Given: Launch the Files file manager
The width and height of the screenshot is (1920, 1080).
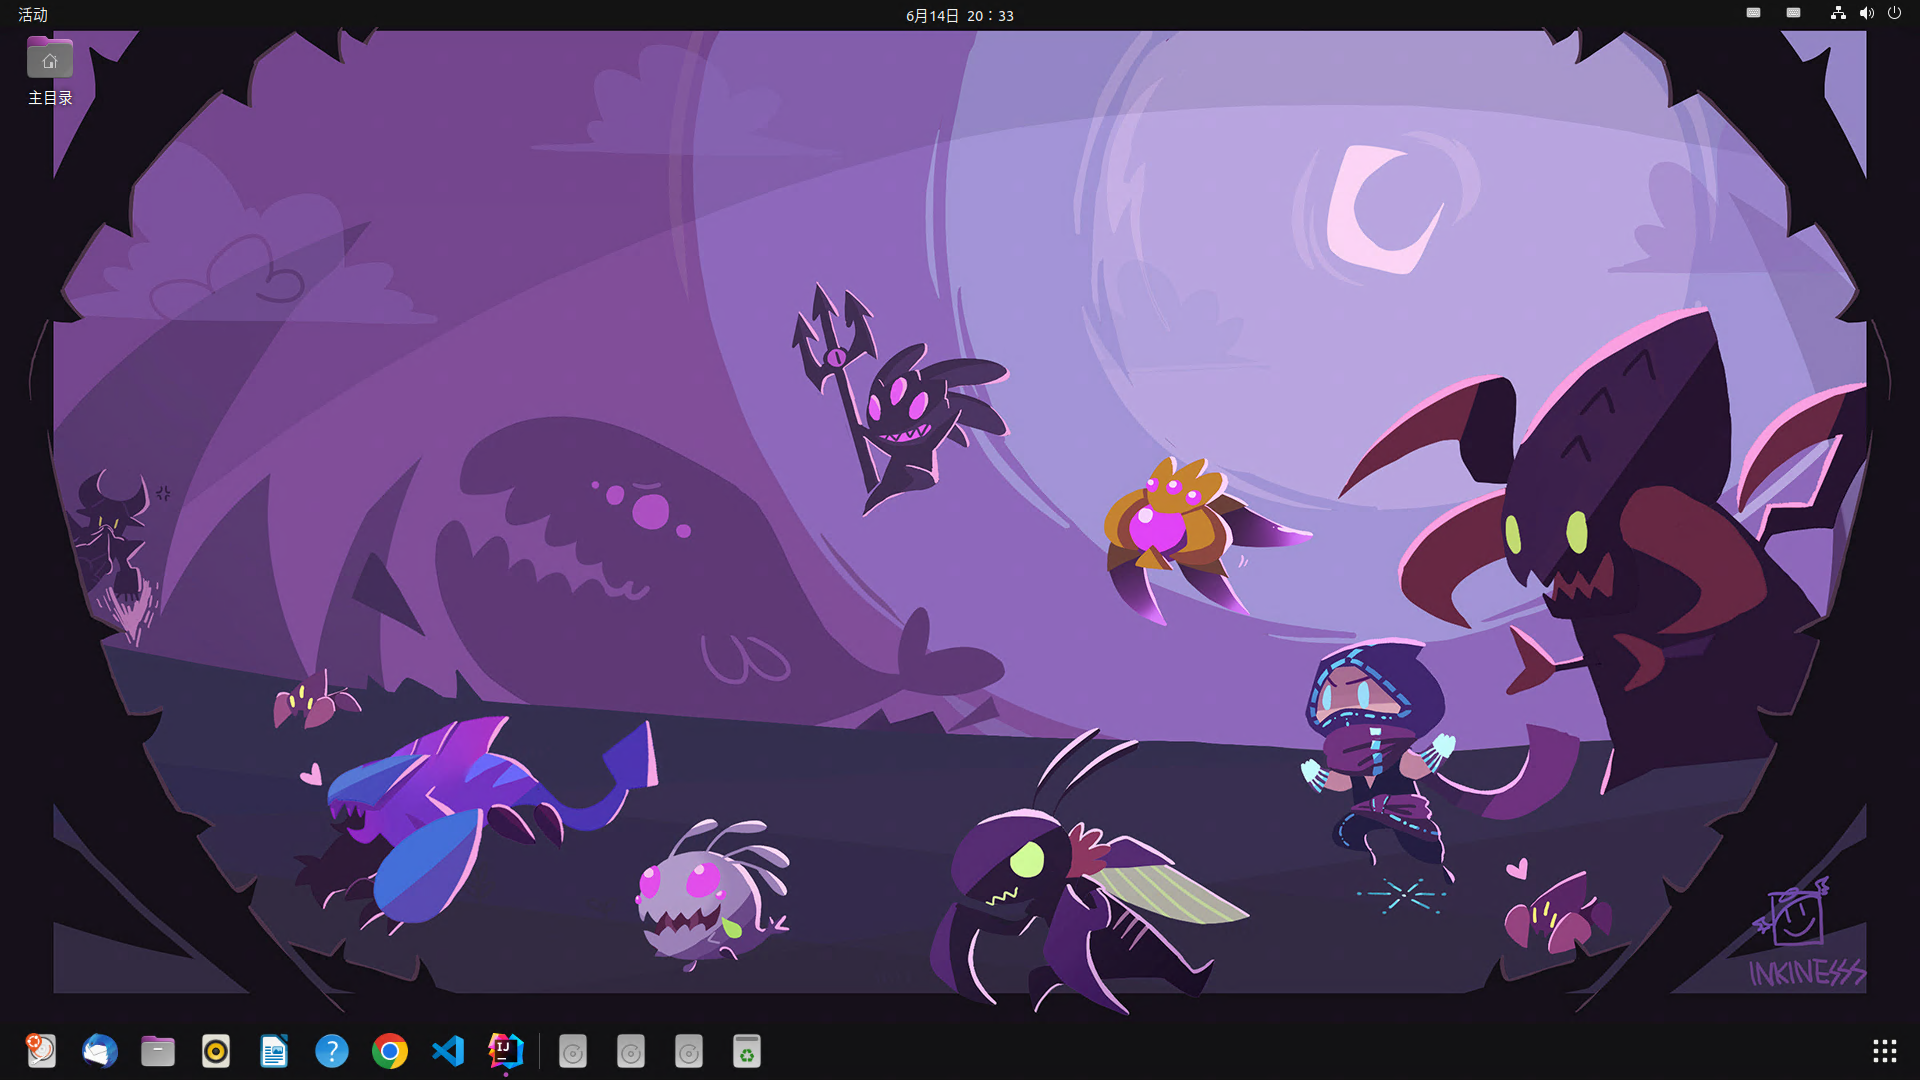Looking at the screenshot, I should [158, 1051].
